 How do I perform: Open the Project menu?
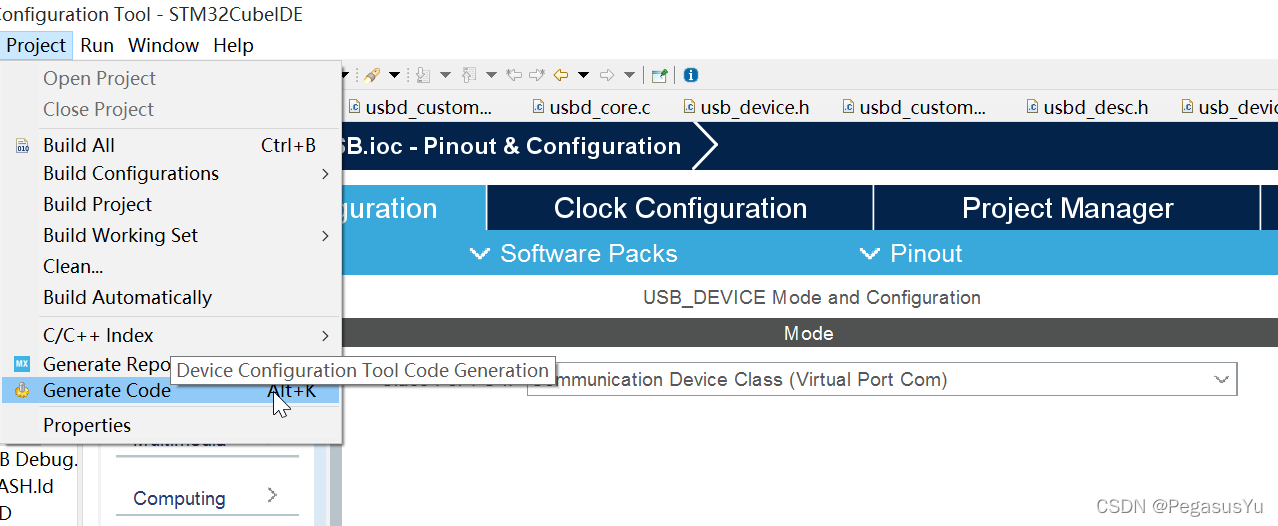[36, 45]
